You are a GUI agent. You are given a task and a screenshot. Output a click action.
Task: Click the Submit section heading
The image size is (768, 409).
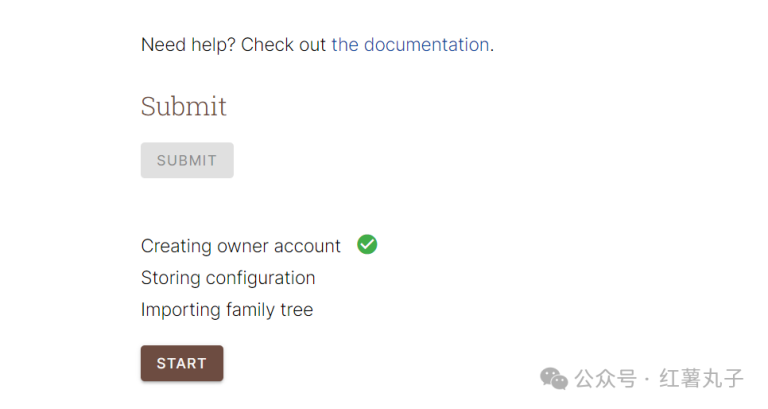tap(184, 106)
